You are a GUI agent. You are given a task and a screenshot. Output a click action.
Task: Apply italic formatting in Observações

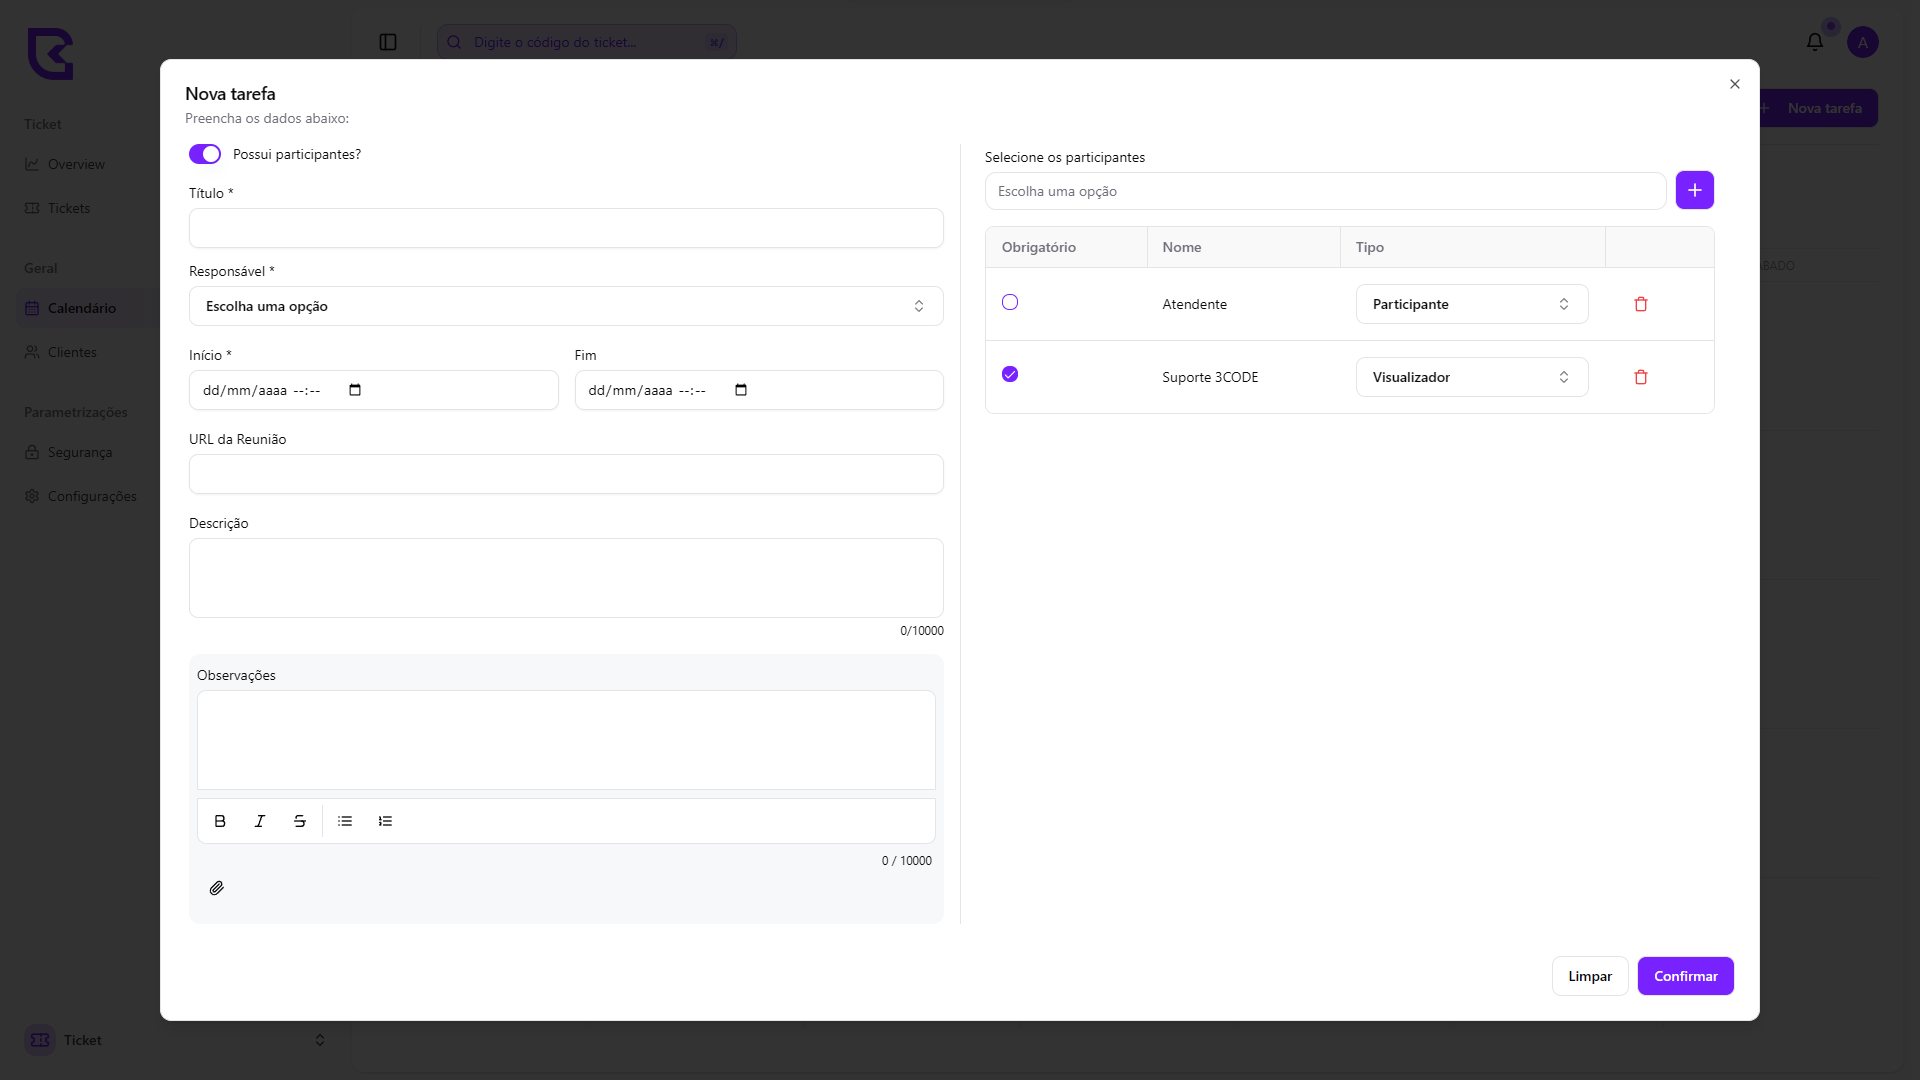pos(260,821)
